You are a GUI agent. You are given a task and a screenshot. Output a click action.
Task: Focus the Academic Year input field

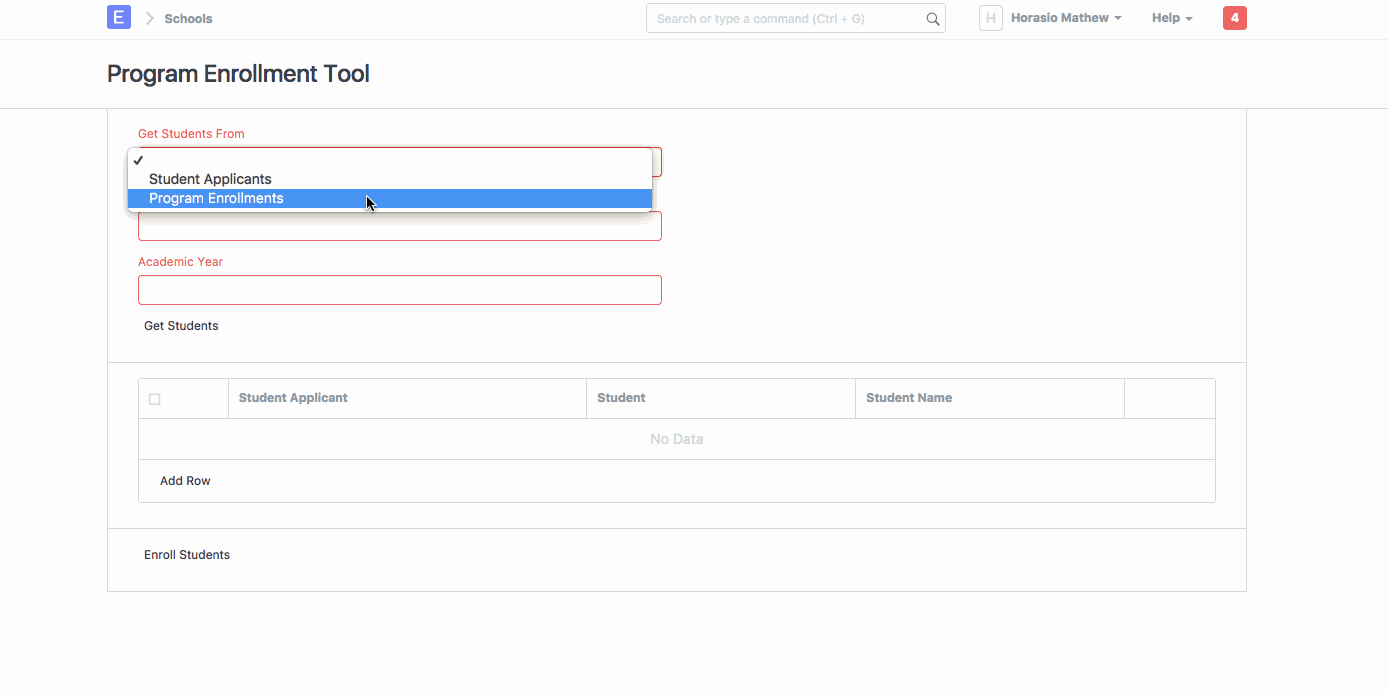[x=399, y=290]
